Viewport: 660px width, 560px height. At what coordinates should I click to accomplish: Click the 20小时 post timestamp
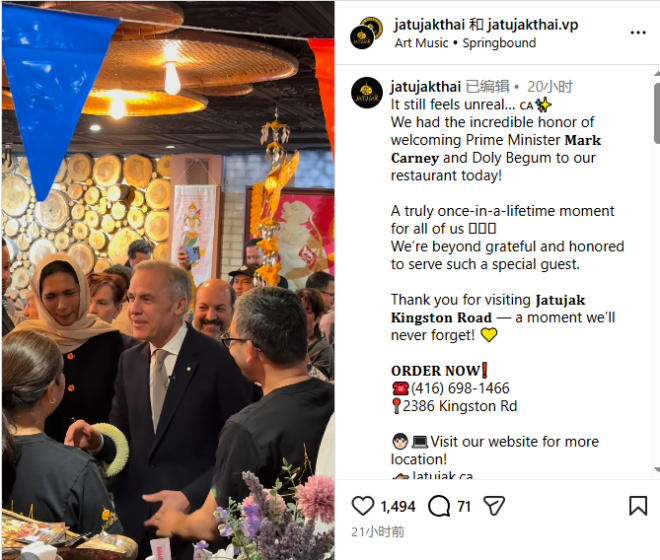550,87
